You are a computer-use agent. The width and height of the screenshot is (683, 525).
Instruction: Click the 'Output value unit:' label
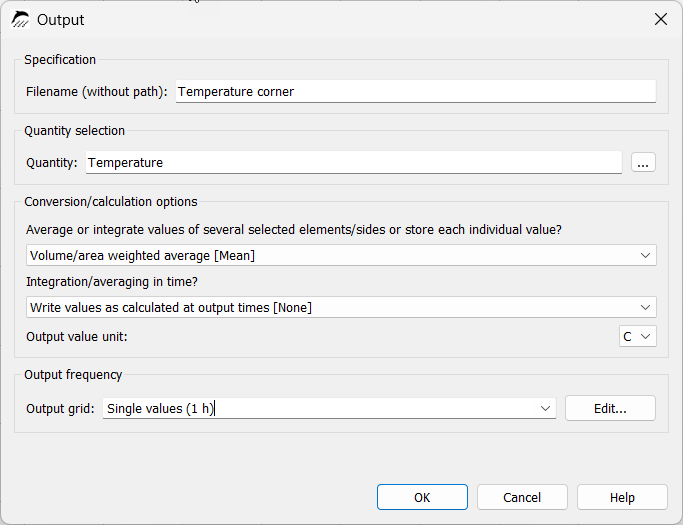pos(77,337)
